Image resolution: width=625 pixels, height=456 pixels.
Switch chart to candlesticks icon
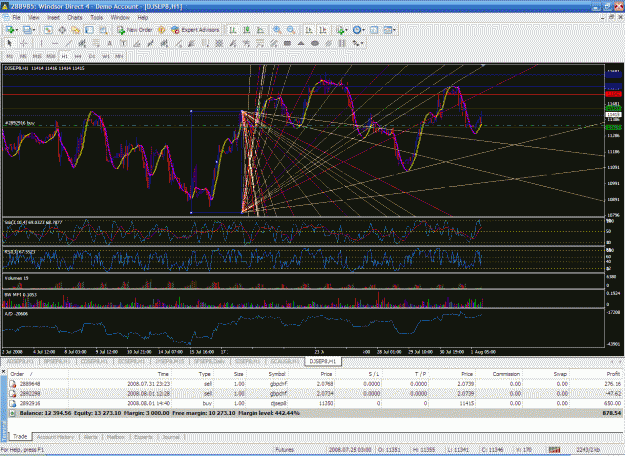(247, 30)
